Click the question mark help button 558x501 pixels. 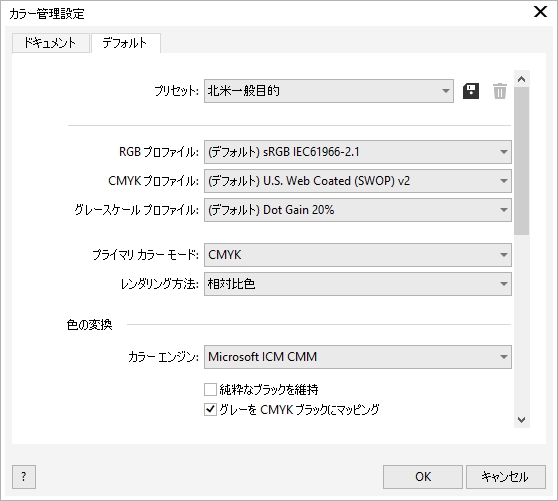(24, 477)
